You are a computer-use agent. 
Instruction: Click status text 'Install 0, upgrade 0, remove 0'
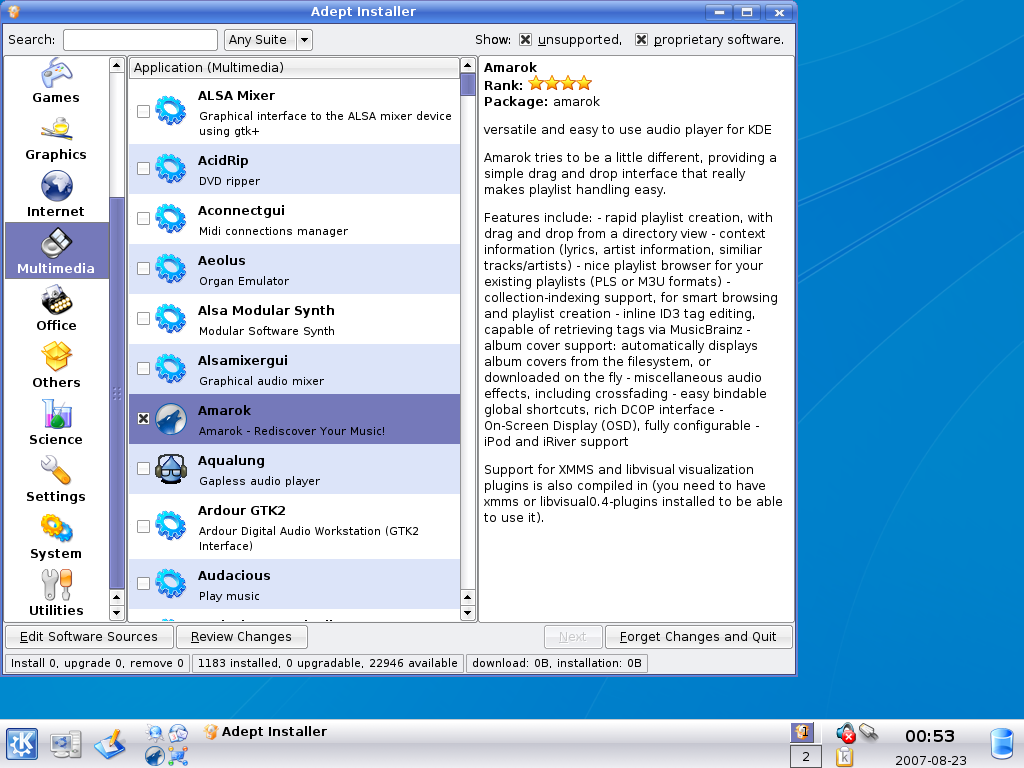pos(97,663)
